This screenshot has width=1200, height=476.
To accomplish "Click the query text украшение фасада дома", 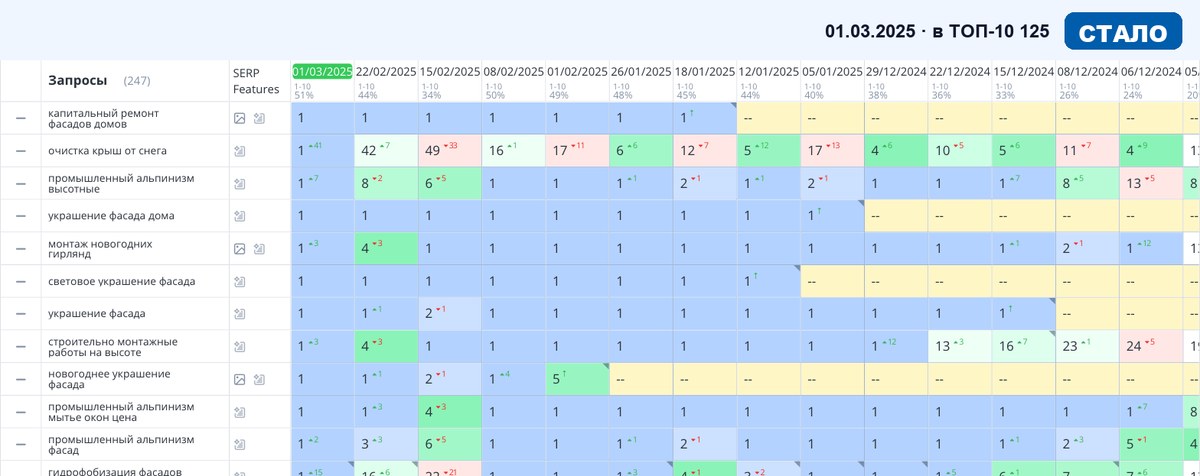I will pyautogui.click(x=111, y=216).
